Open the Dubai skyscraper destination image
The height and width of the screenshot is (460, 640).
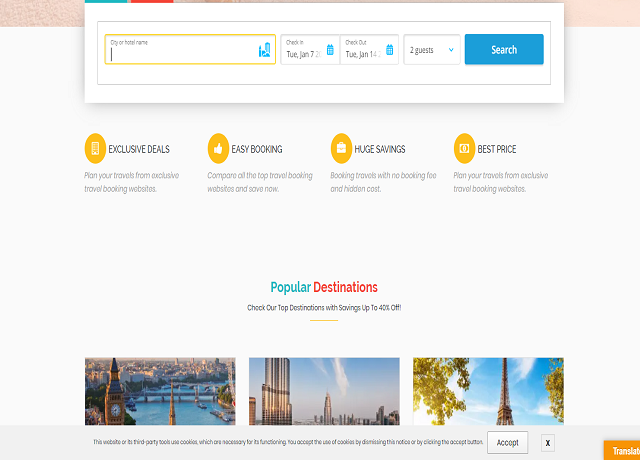tap(324, 391)
